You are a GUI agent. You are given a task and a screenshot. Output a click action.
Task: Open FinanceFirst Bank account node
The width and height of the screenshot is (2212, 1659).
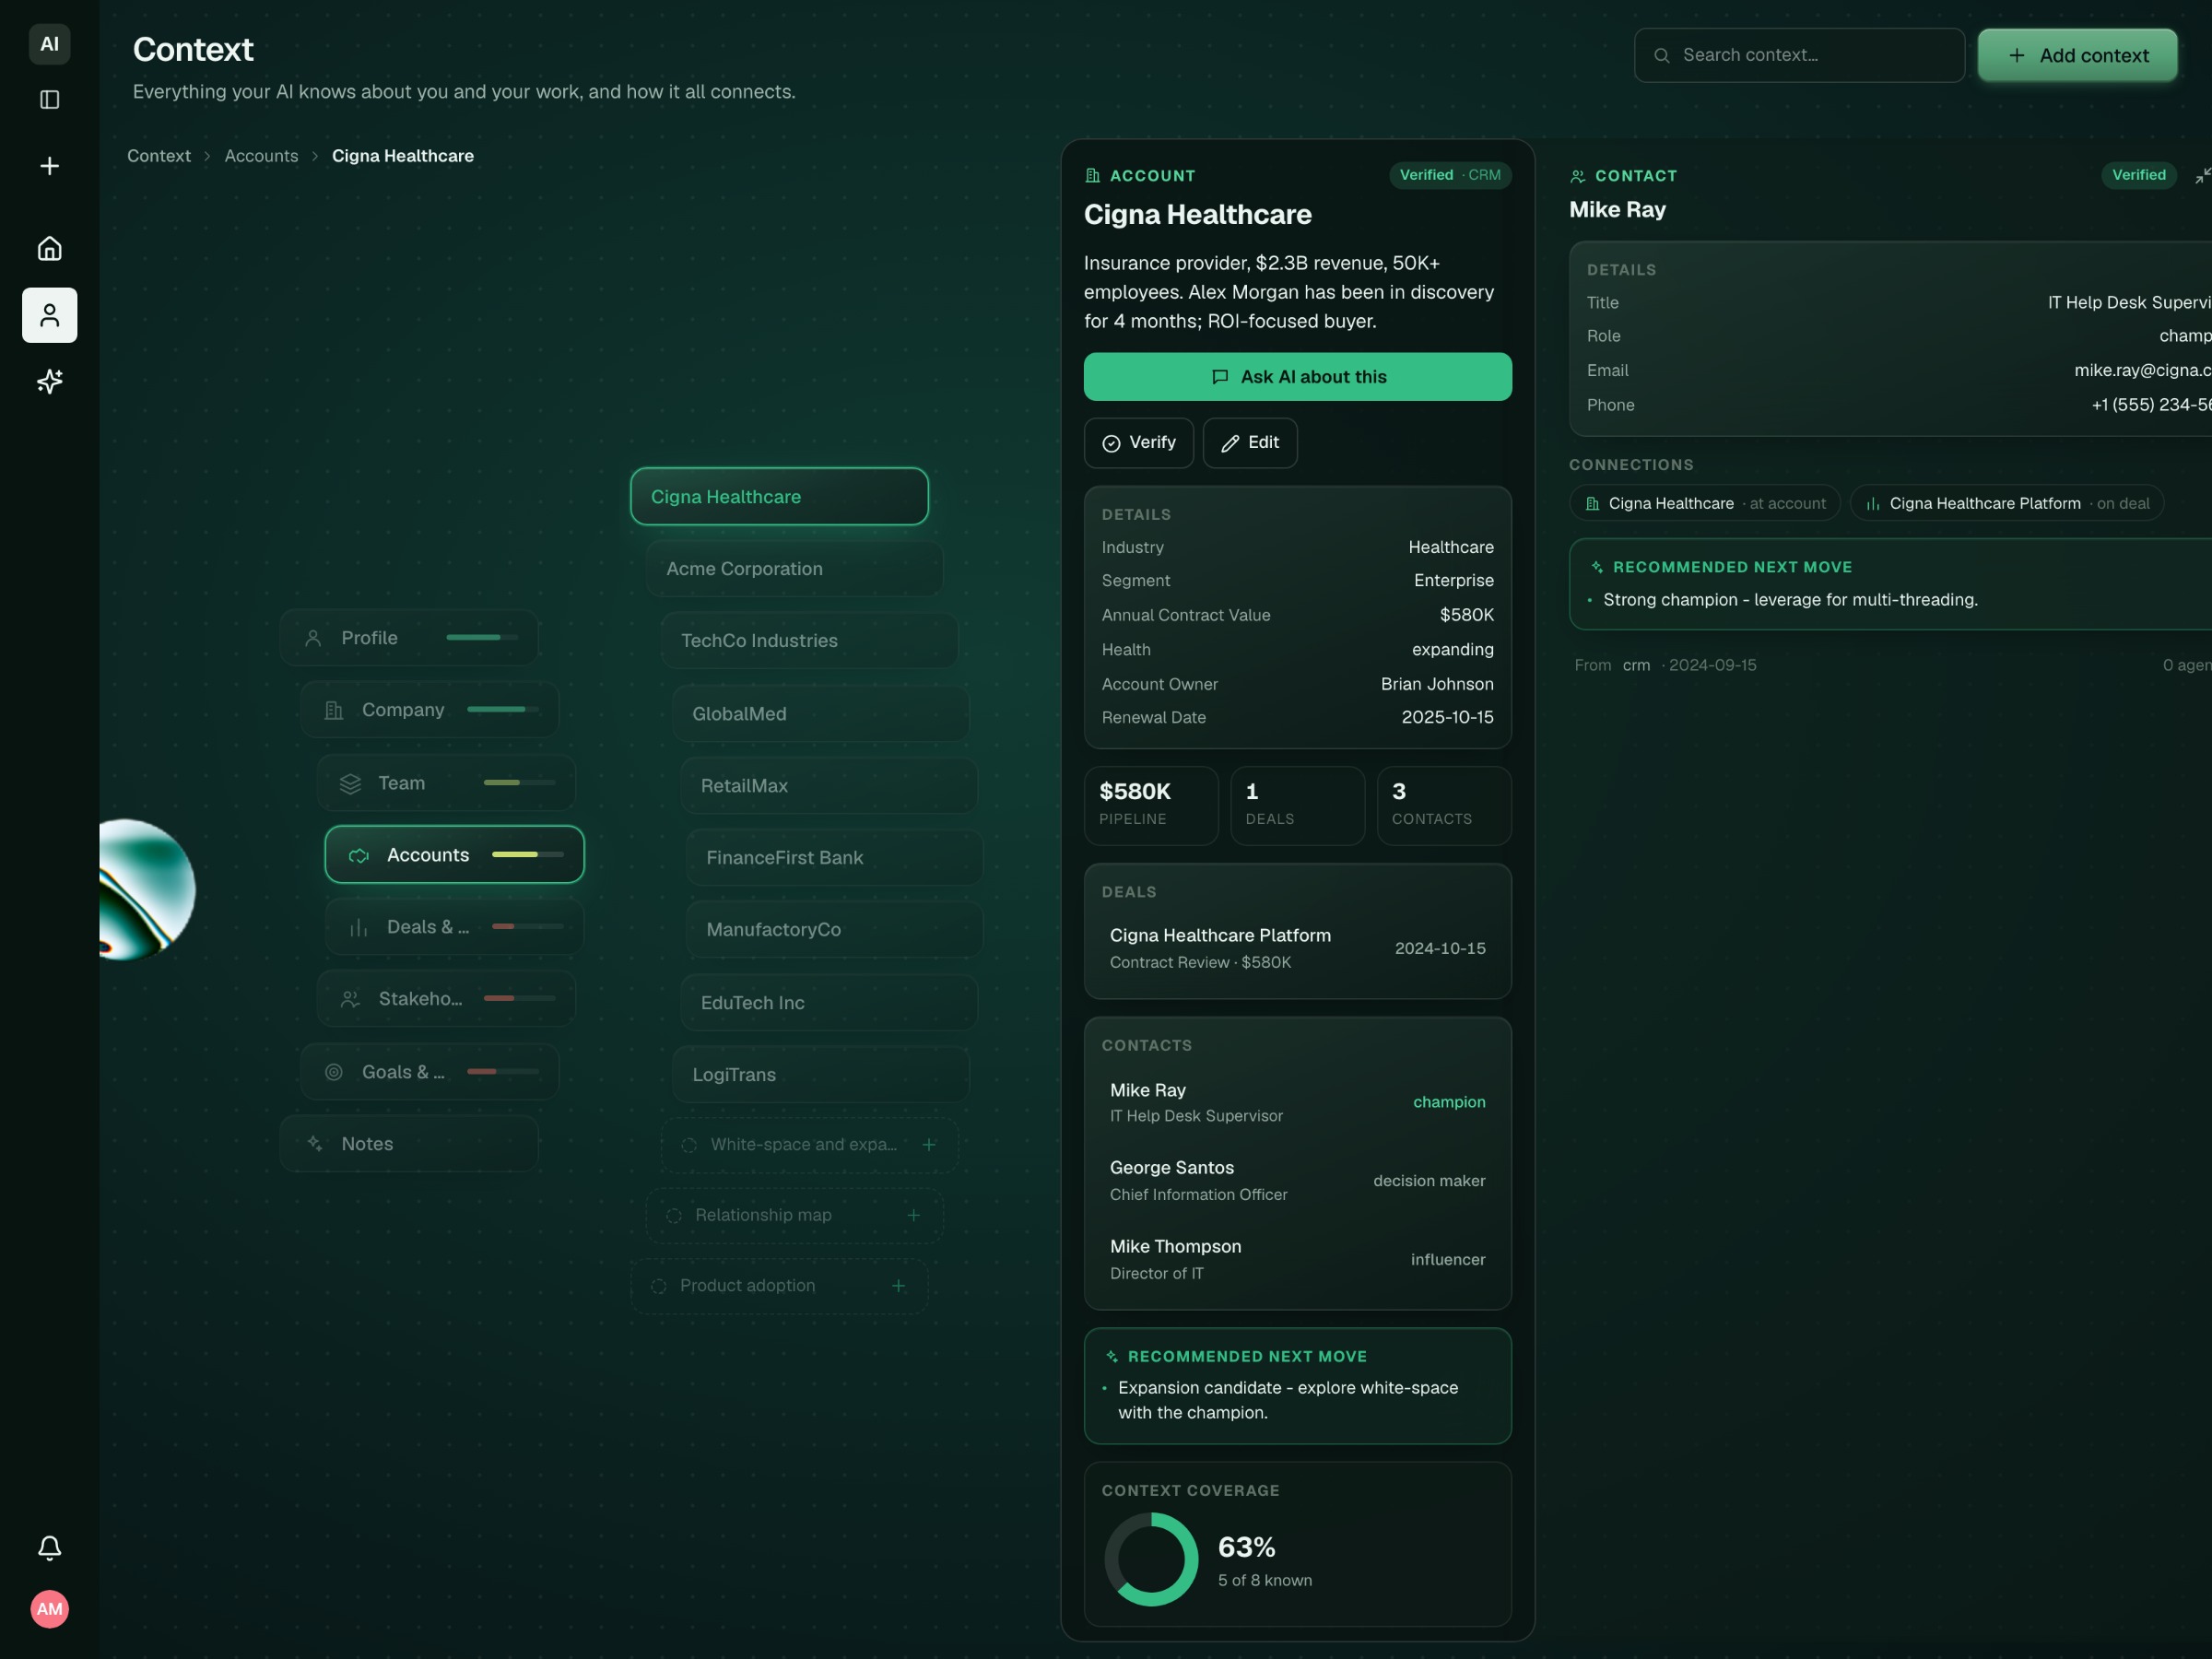(834, 858)
